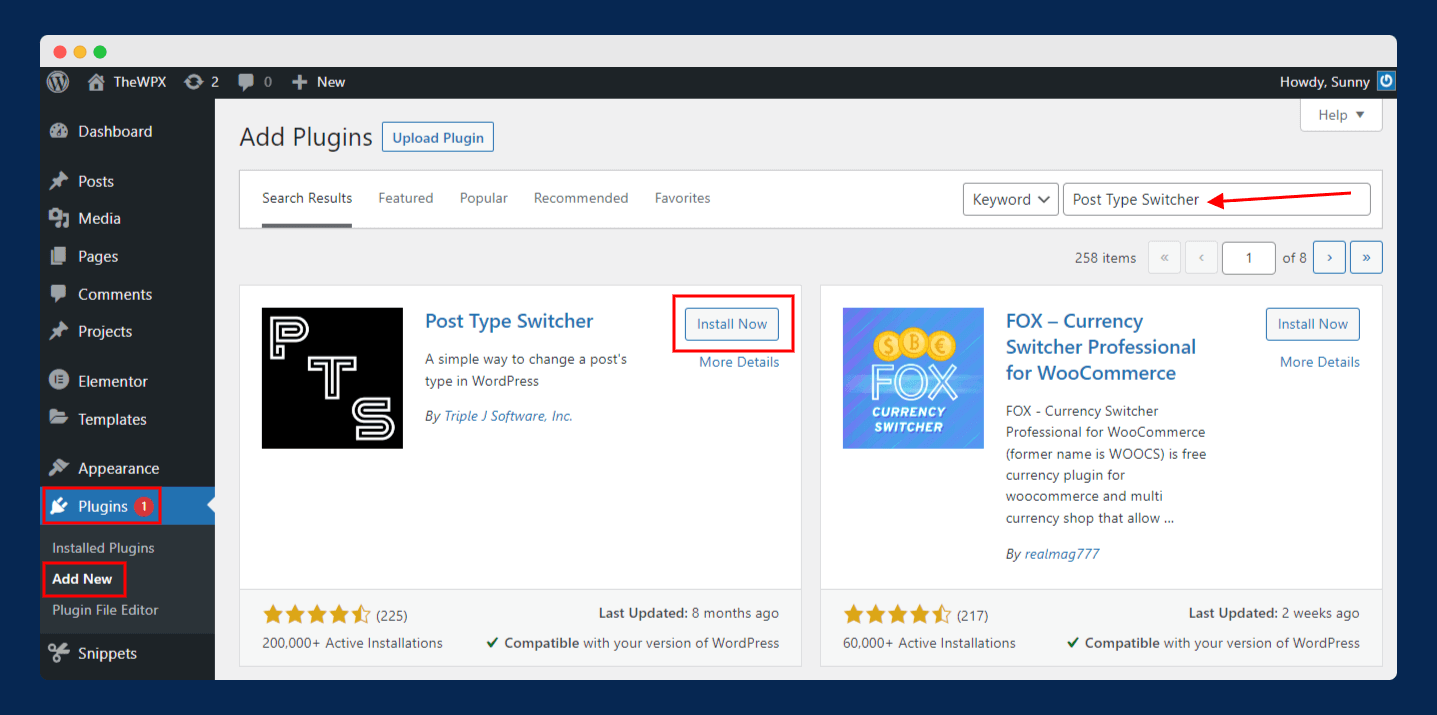Image resolution: width=1437 pixels, height=715 pixels.
Task: Open the + New content menu
Action: point(318,82)
